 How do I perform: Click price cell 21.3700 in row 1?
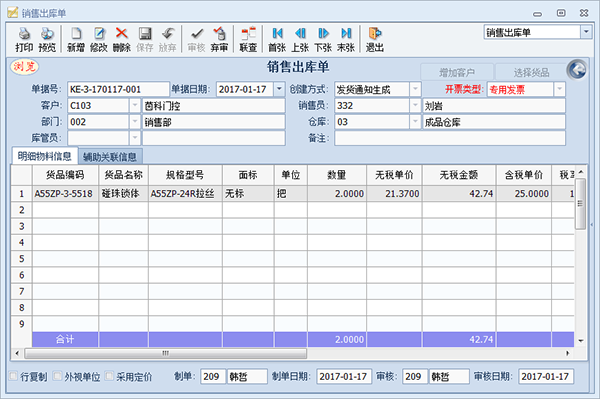click(394, 194)
